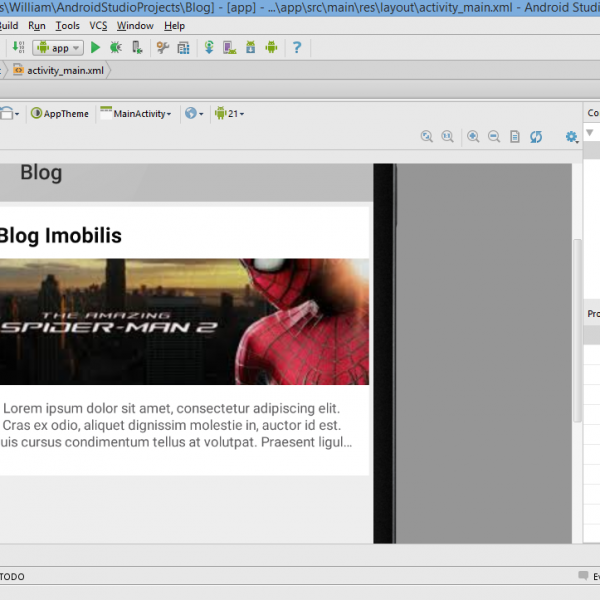600x600 pixels.
Task: Expand the Component Tree filter arrow
Action: coord(590,132)
